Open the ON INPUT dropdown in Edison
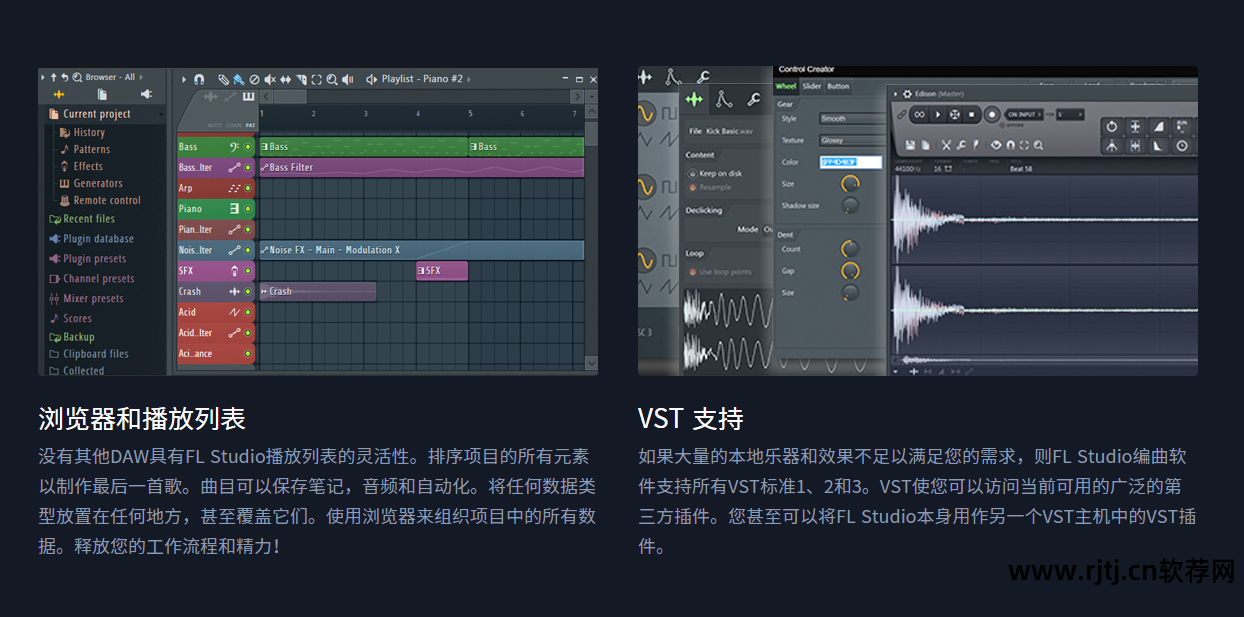The width and height of the screenshot is (1244, 617). [1024, 114]
